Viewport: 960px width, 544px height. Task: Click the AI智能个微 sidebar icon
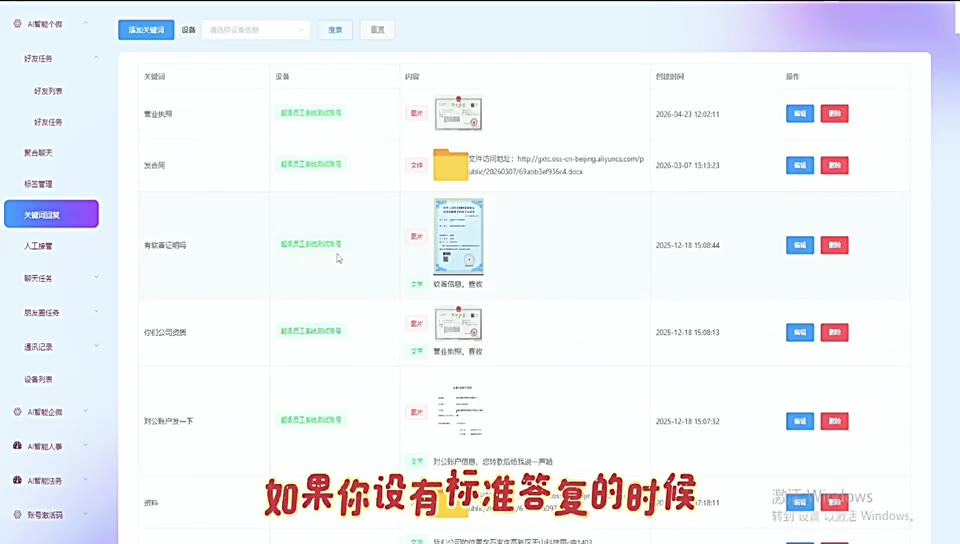[x=17, y=24]
